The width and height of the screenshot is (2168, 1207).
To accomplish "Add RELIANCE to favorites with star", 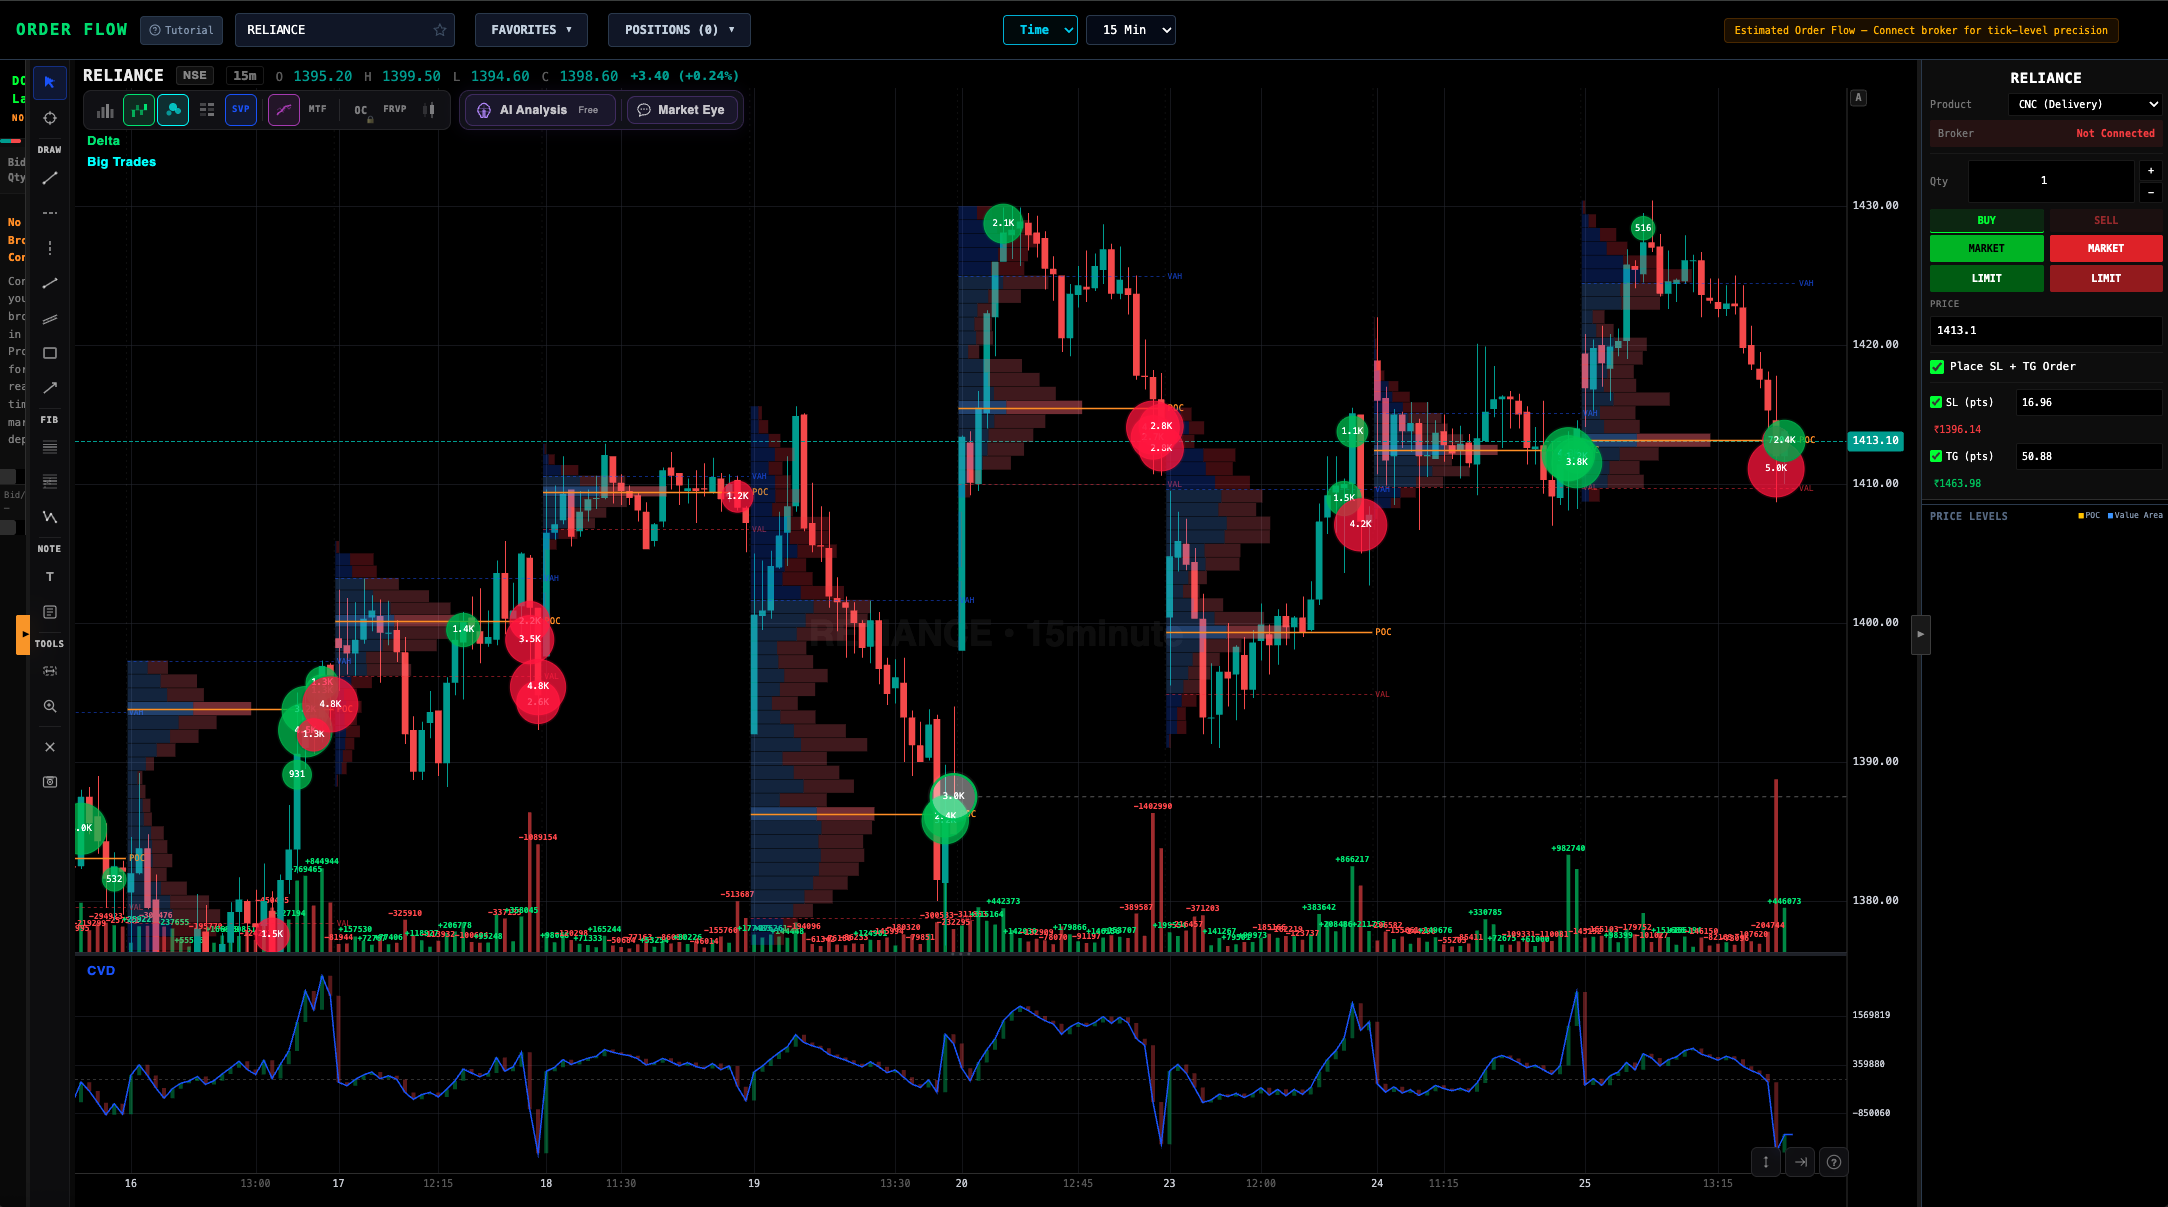I will click(x=440, y=30).
